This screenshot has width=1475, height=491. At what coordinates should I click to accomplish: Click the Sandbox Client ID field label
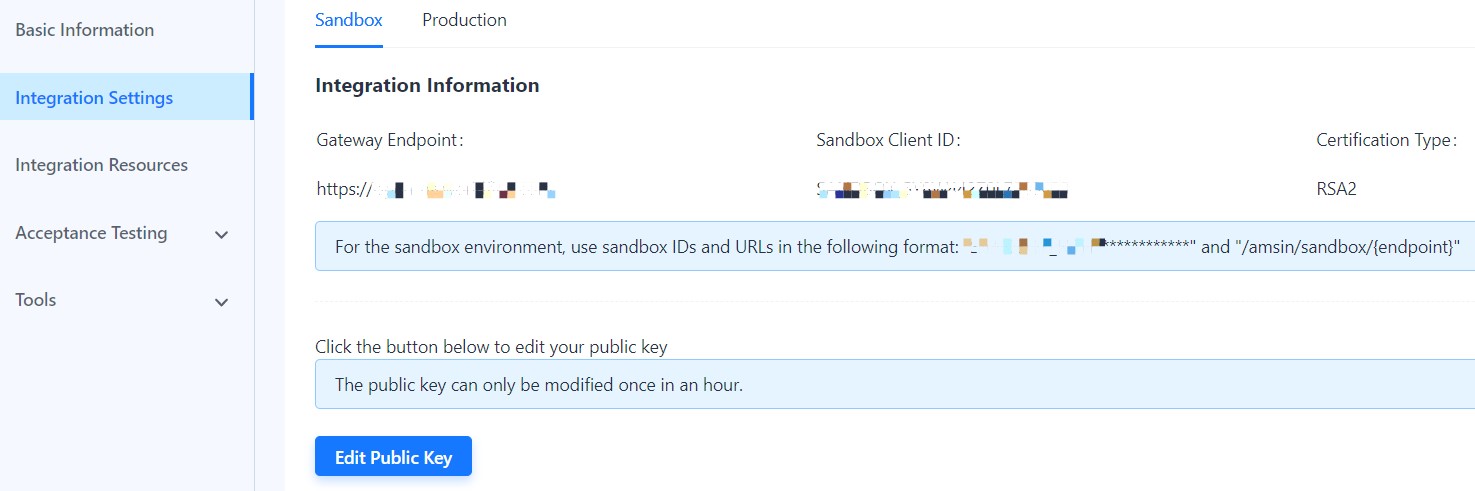(x=888, y=141)
